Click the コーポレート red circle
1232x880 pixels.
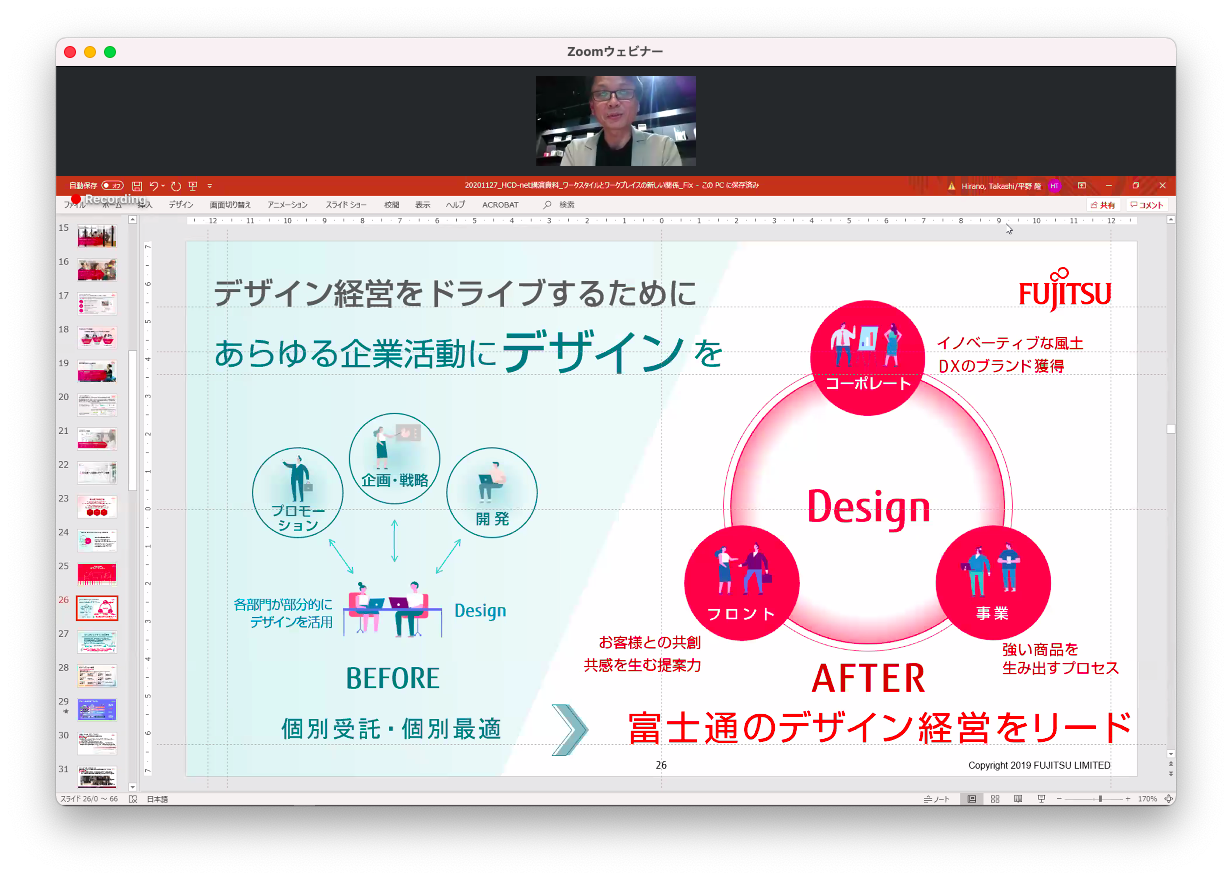coord(868,358)
